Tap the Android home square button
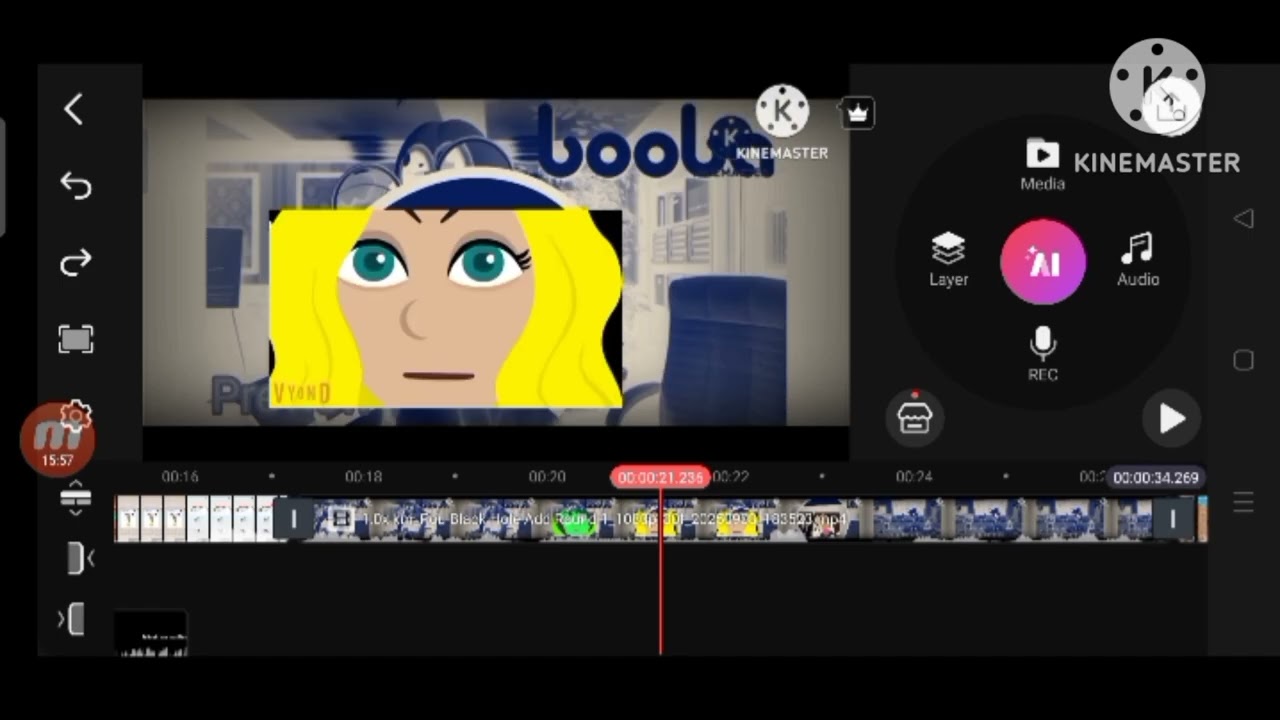The height and width of the screenshot is (720, 1280). [1243, 360]
